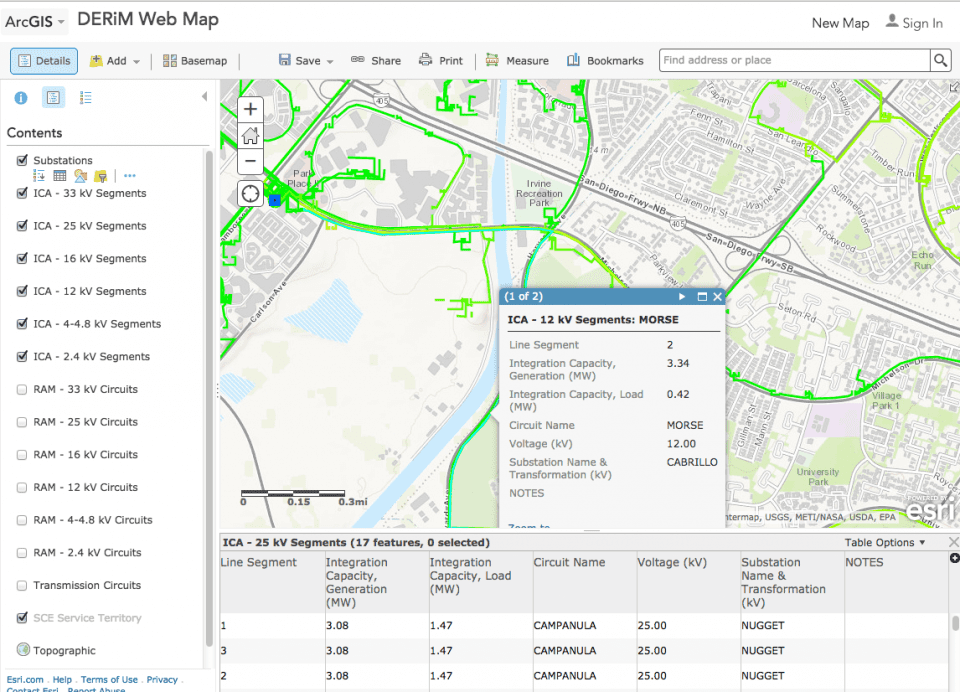
Task: Enable the RAM - 12 kV Circuits layer
Action: click(x=22, y=487)
